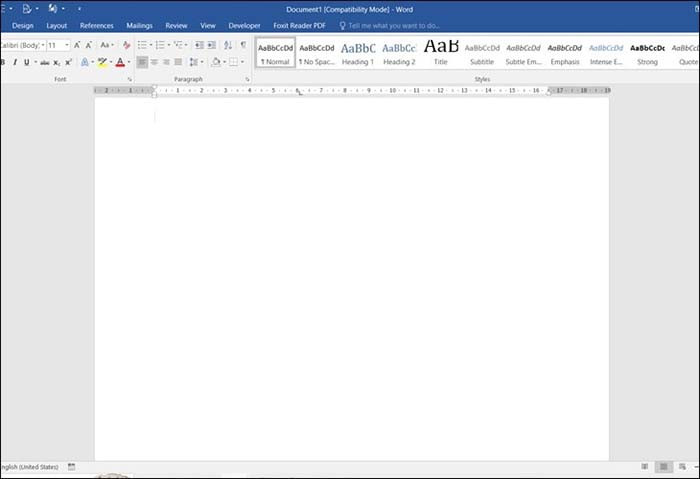Image resolution: width=700 pixels, height=479 pixels.
Task: Click the tab stop marker on the ruler
Action: pyautogui.click(x=299, y=91)
